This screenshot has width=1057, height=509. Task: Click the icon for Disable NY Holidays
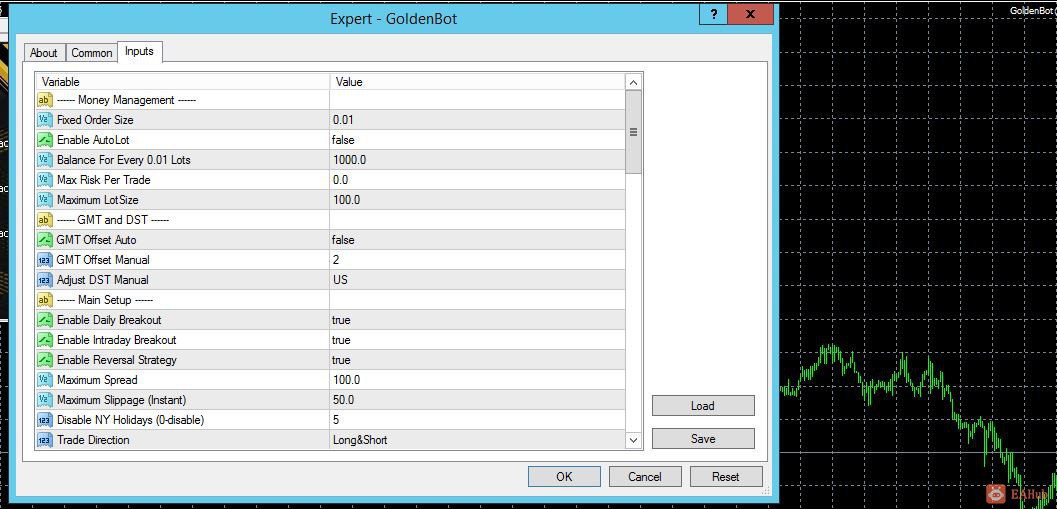[44, 420]
